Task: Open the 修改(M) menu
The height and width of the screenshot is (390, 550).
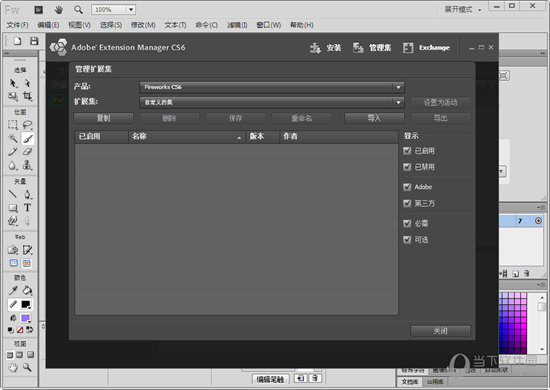Action: click(x=143, y=25)
